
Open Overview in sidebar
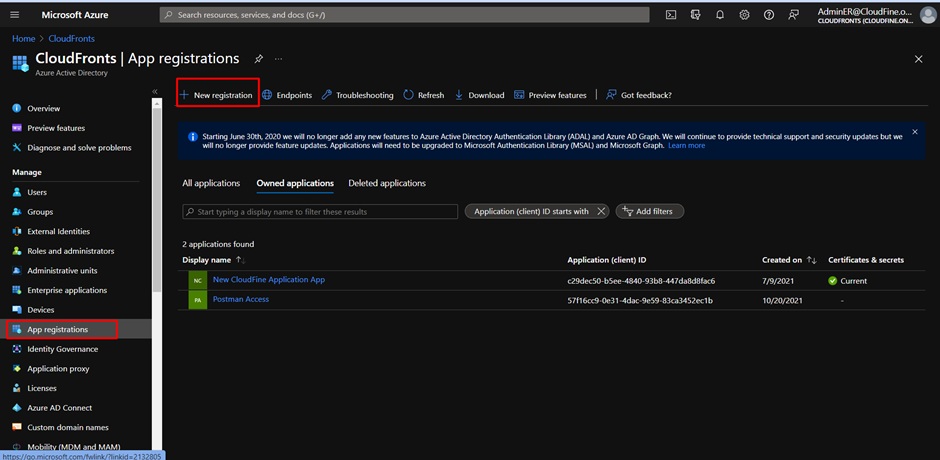tap(44, 109)
